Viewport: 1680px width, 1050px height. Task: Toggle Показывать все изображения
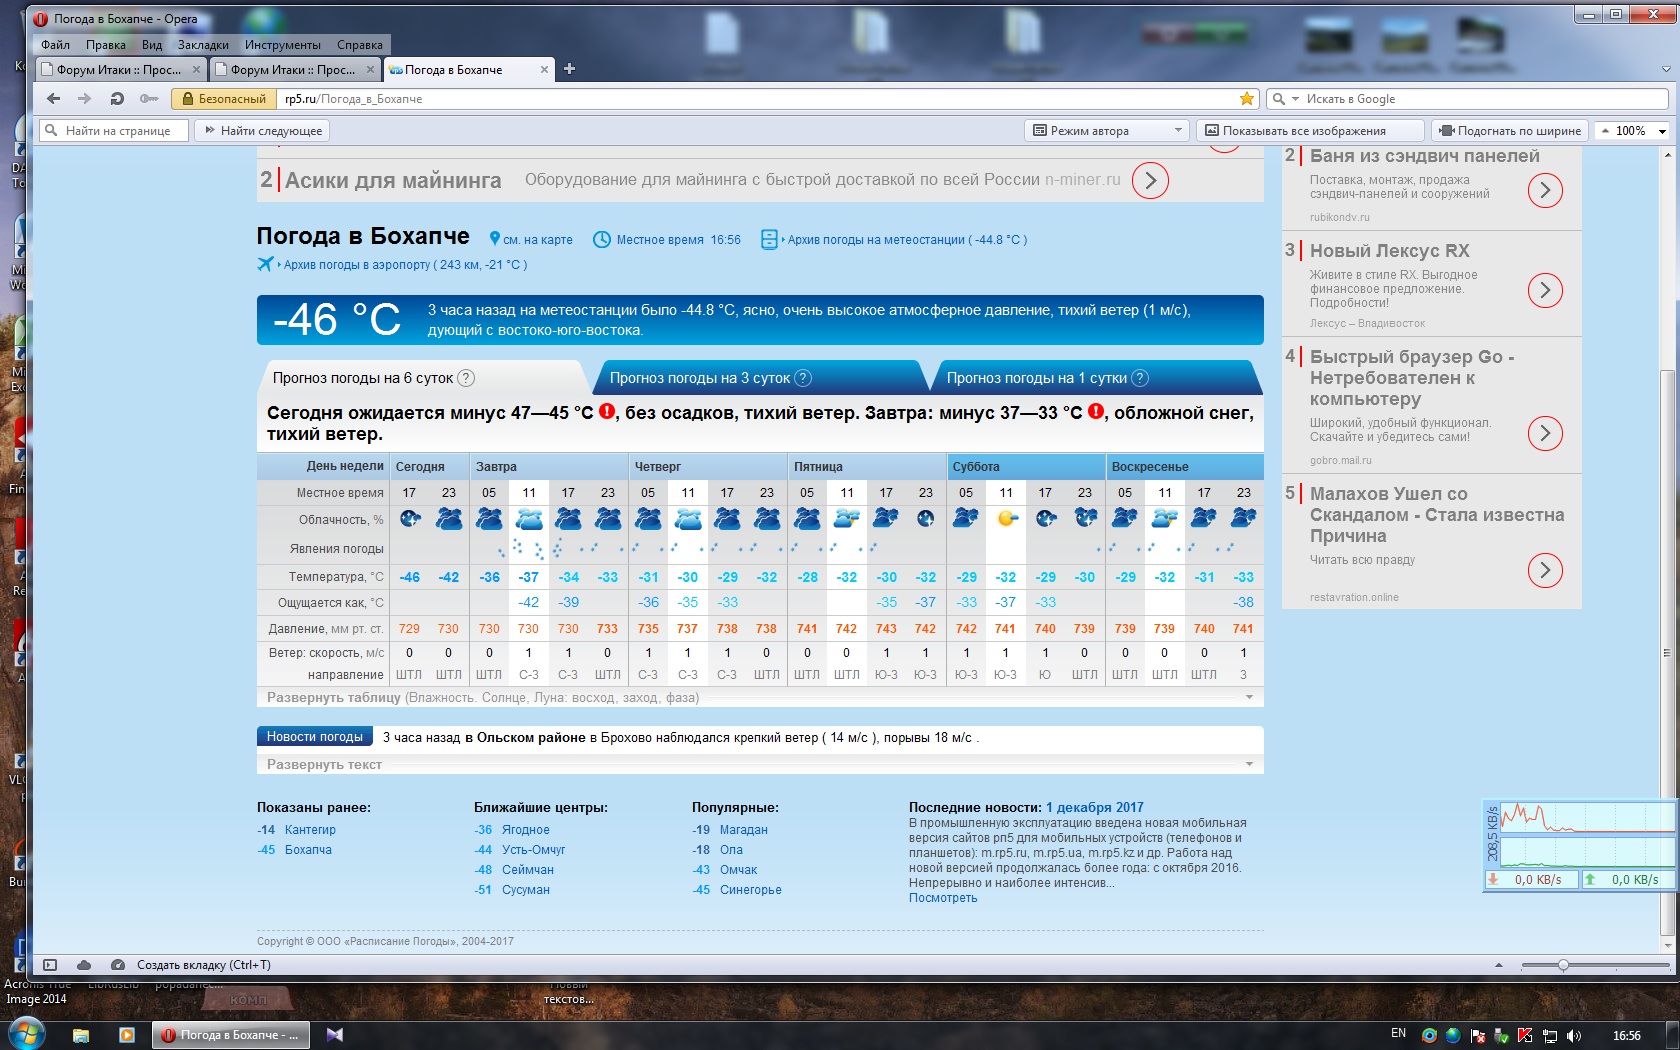tap(1310, 131)
